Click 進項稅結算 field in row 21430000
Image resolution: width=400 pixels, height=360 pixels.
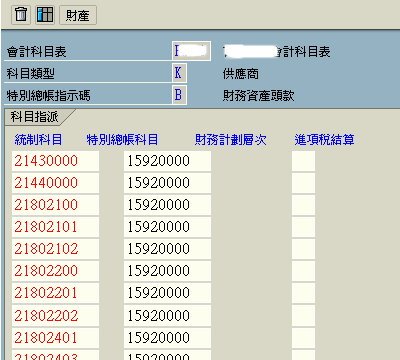tap(303, 161)
